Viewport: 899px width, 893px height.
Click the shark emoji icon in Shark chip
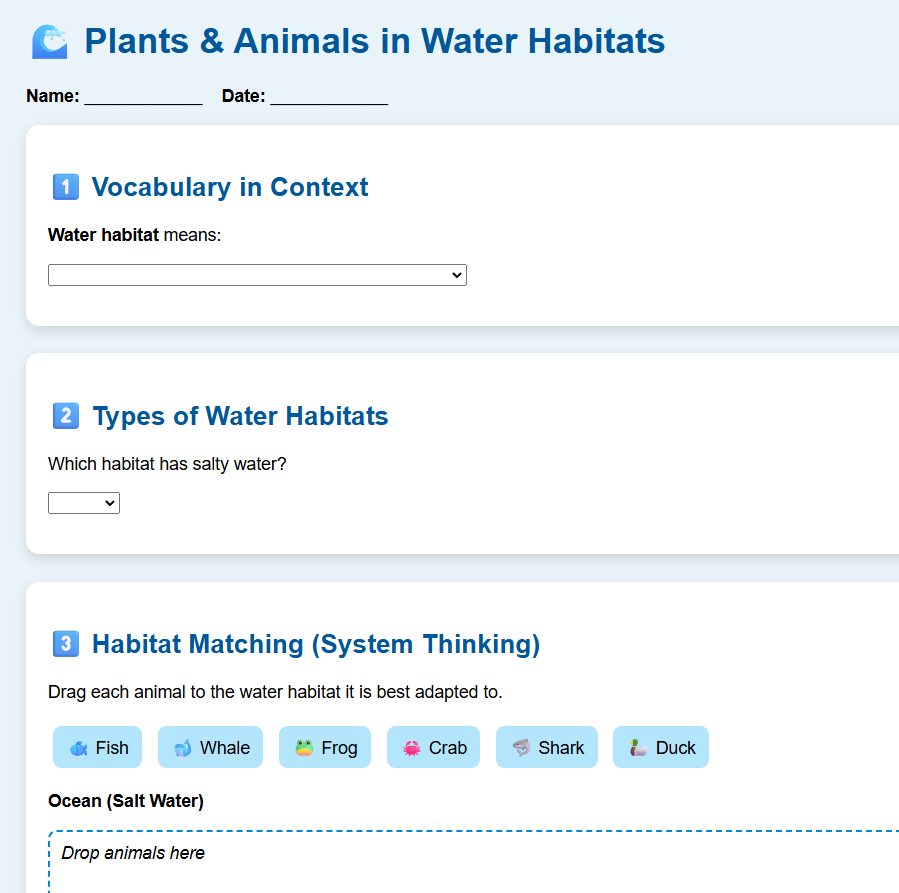[521, 748]
